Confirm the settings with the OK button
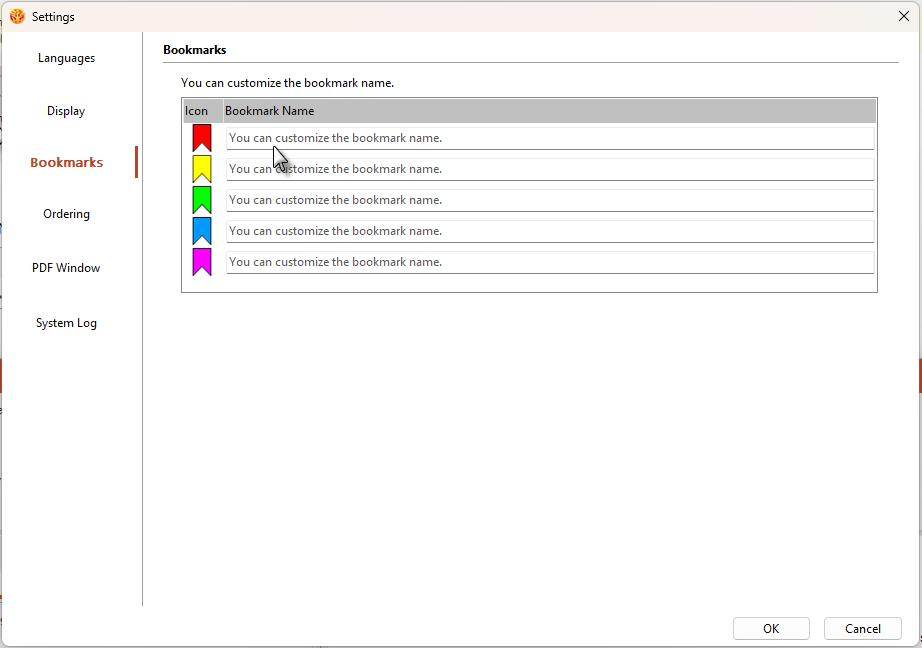 (x=771, y=629)
